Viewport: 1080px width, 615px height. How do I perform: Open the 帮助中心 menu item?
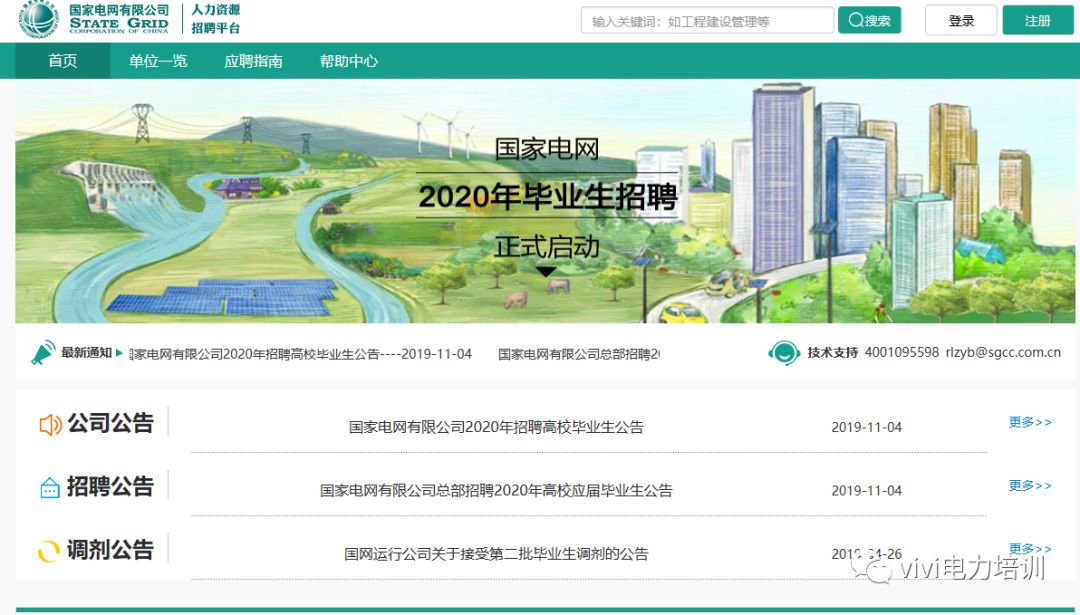pos(349,61)
